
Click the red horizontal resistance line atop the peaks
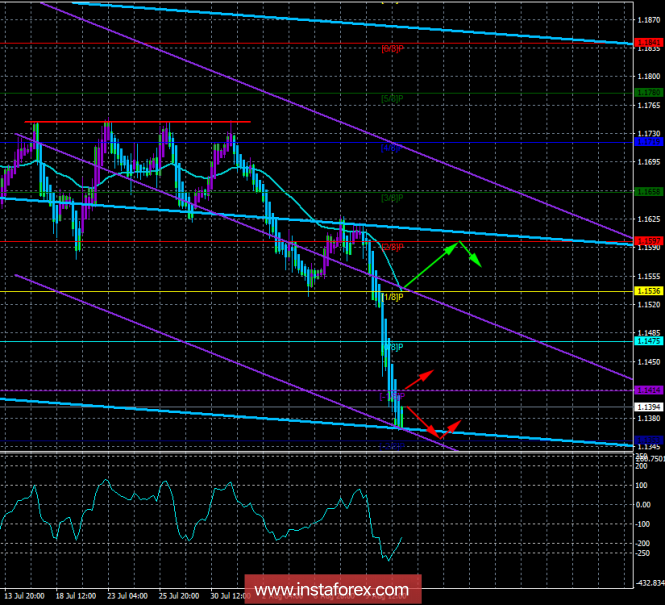(140, 122)
